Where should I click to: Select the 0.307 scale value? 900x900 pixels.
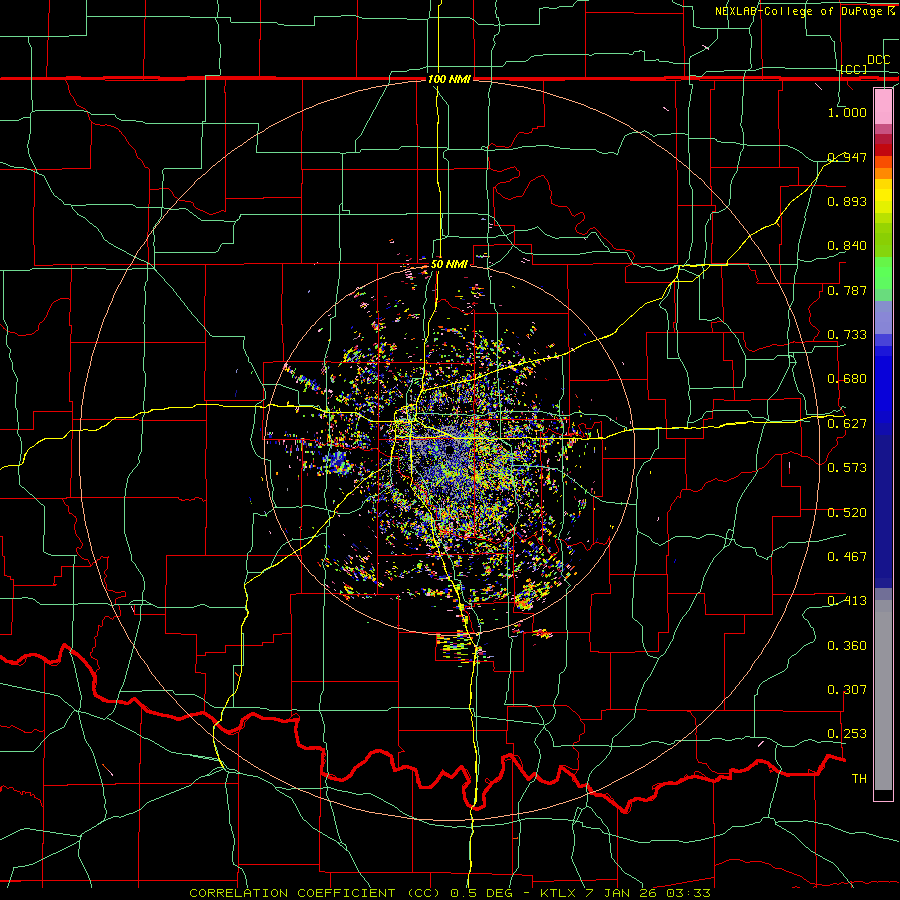pos(847,690)
